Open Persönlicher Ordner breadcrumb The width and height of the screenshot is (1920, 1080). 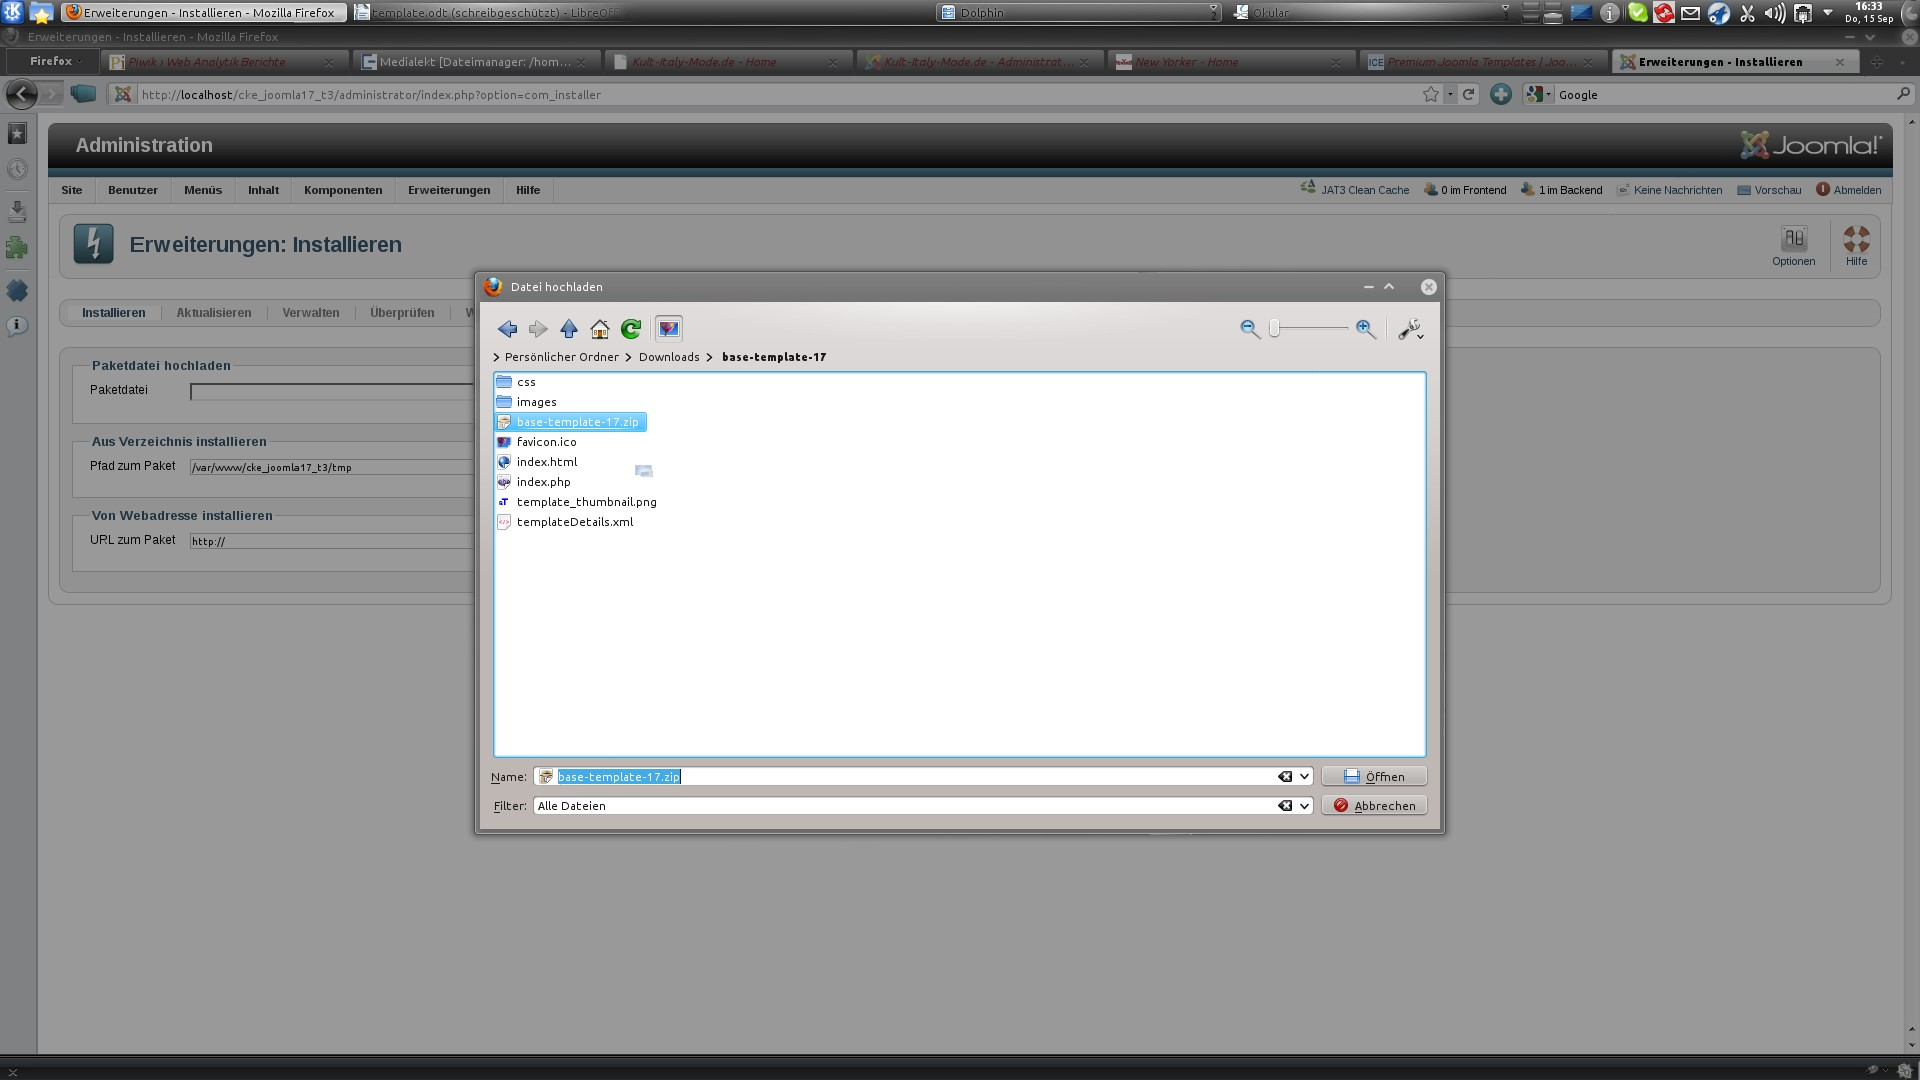(x=561, y=357)
